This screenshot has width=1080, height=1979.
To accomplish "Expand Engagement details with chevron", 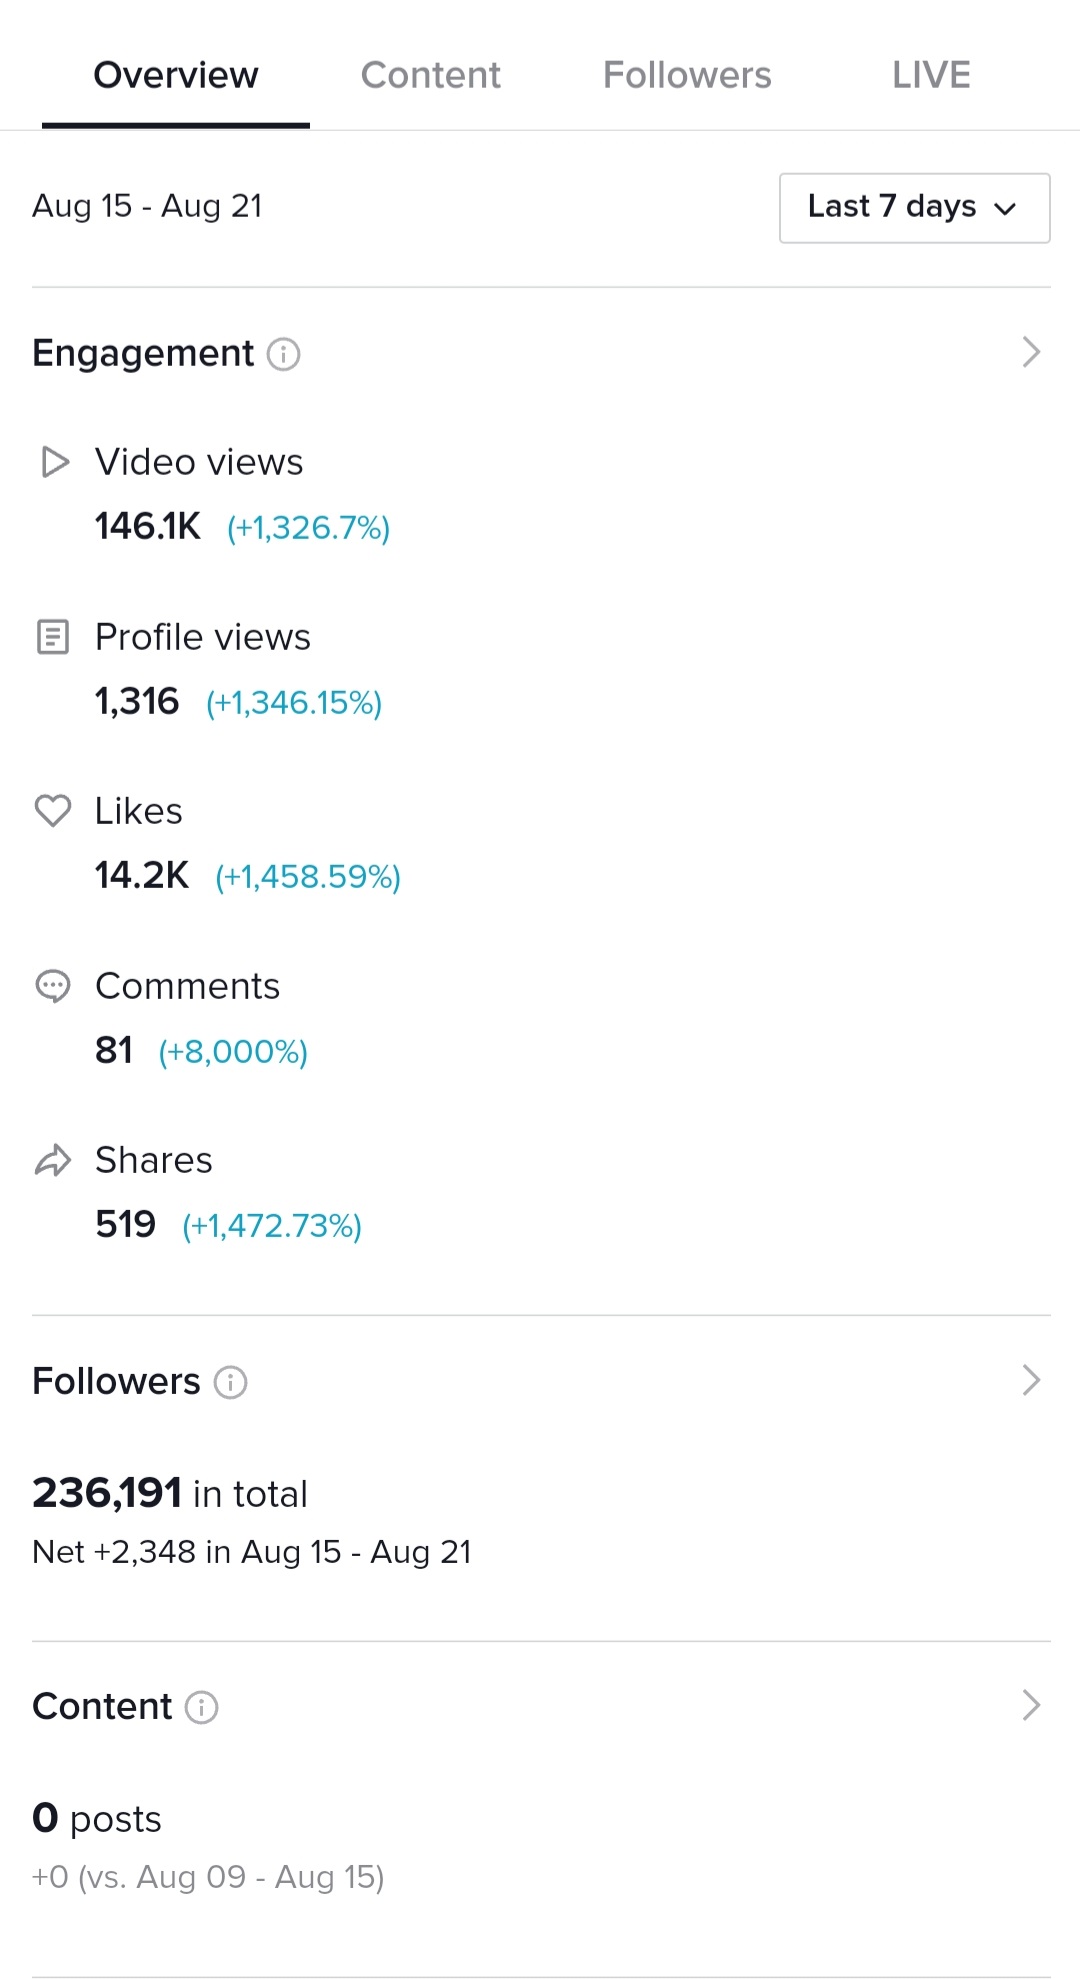I will (1031, 352).
